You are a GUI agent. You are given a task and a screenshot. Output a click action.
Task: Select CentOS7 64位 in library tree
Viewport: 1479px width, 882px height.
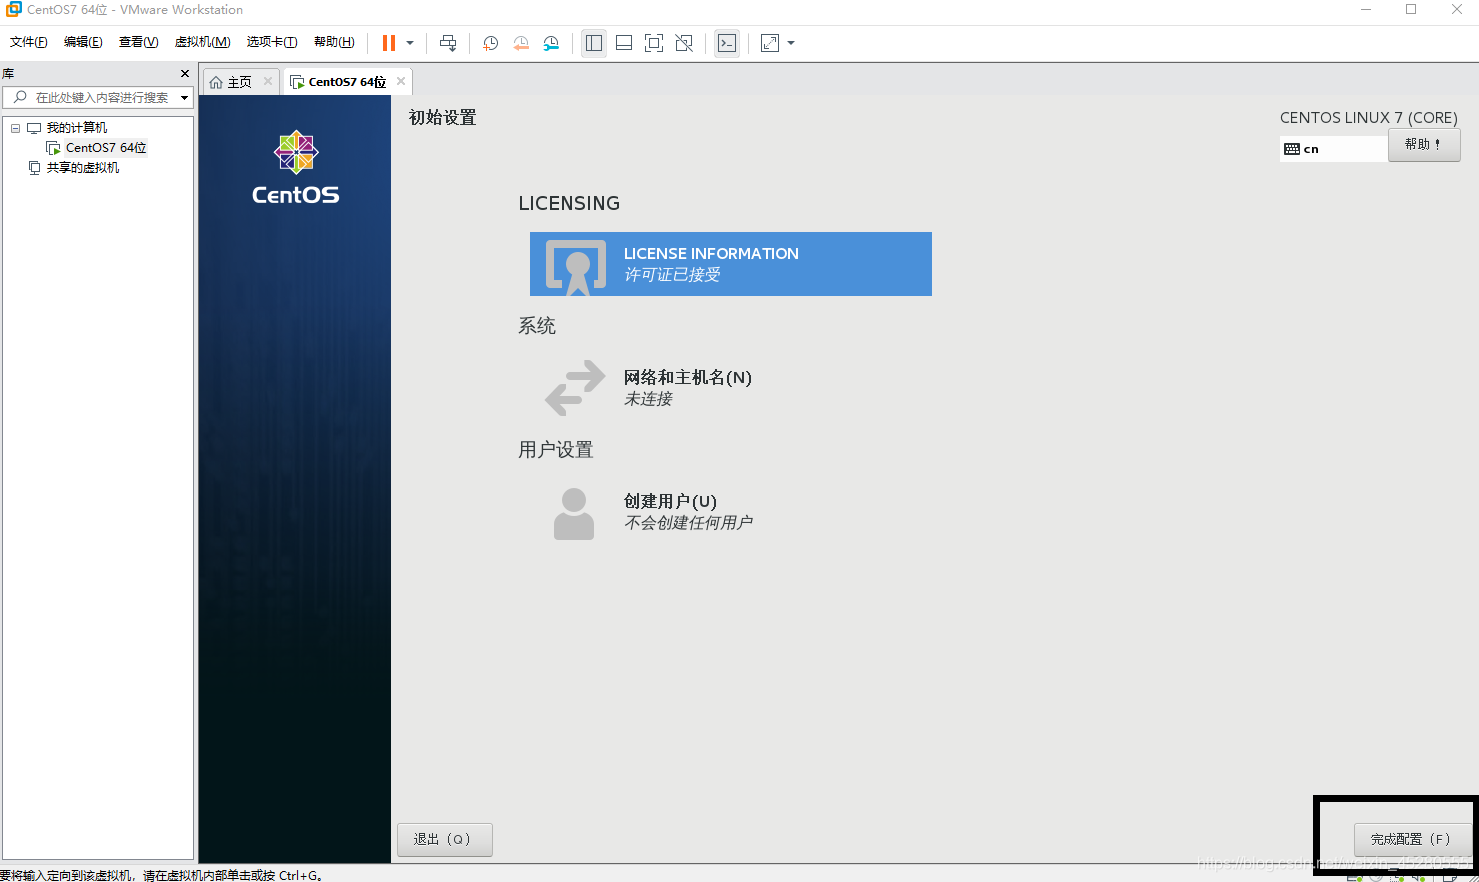tap(106, 148)
